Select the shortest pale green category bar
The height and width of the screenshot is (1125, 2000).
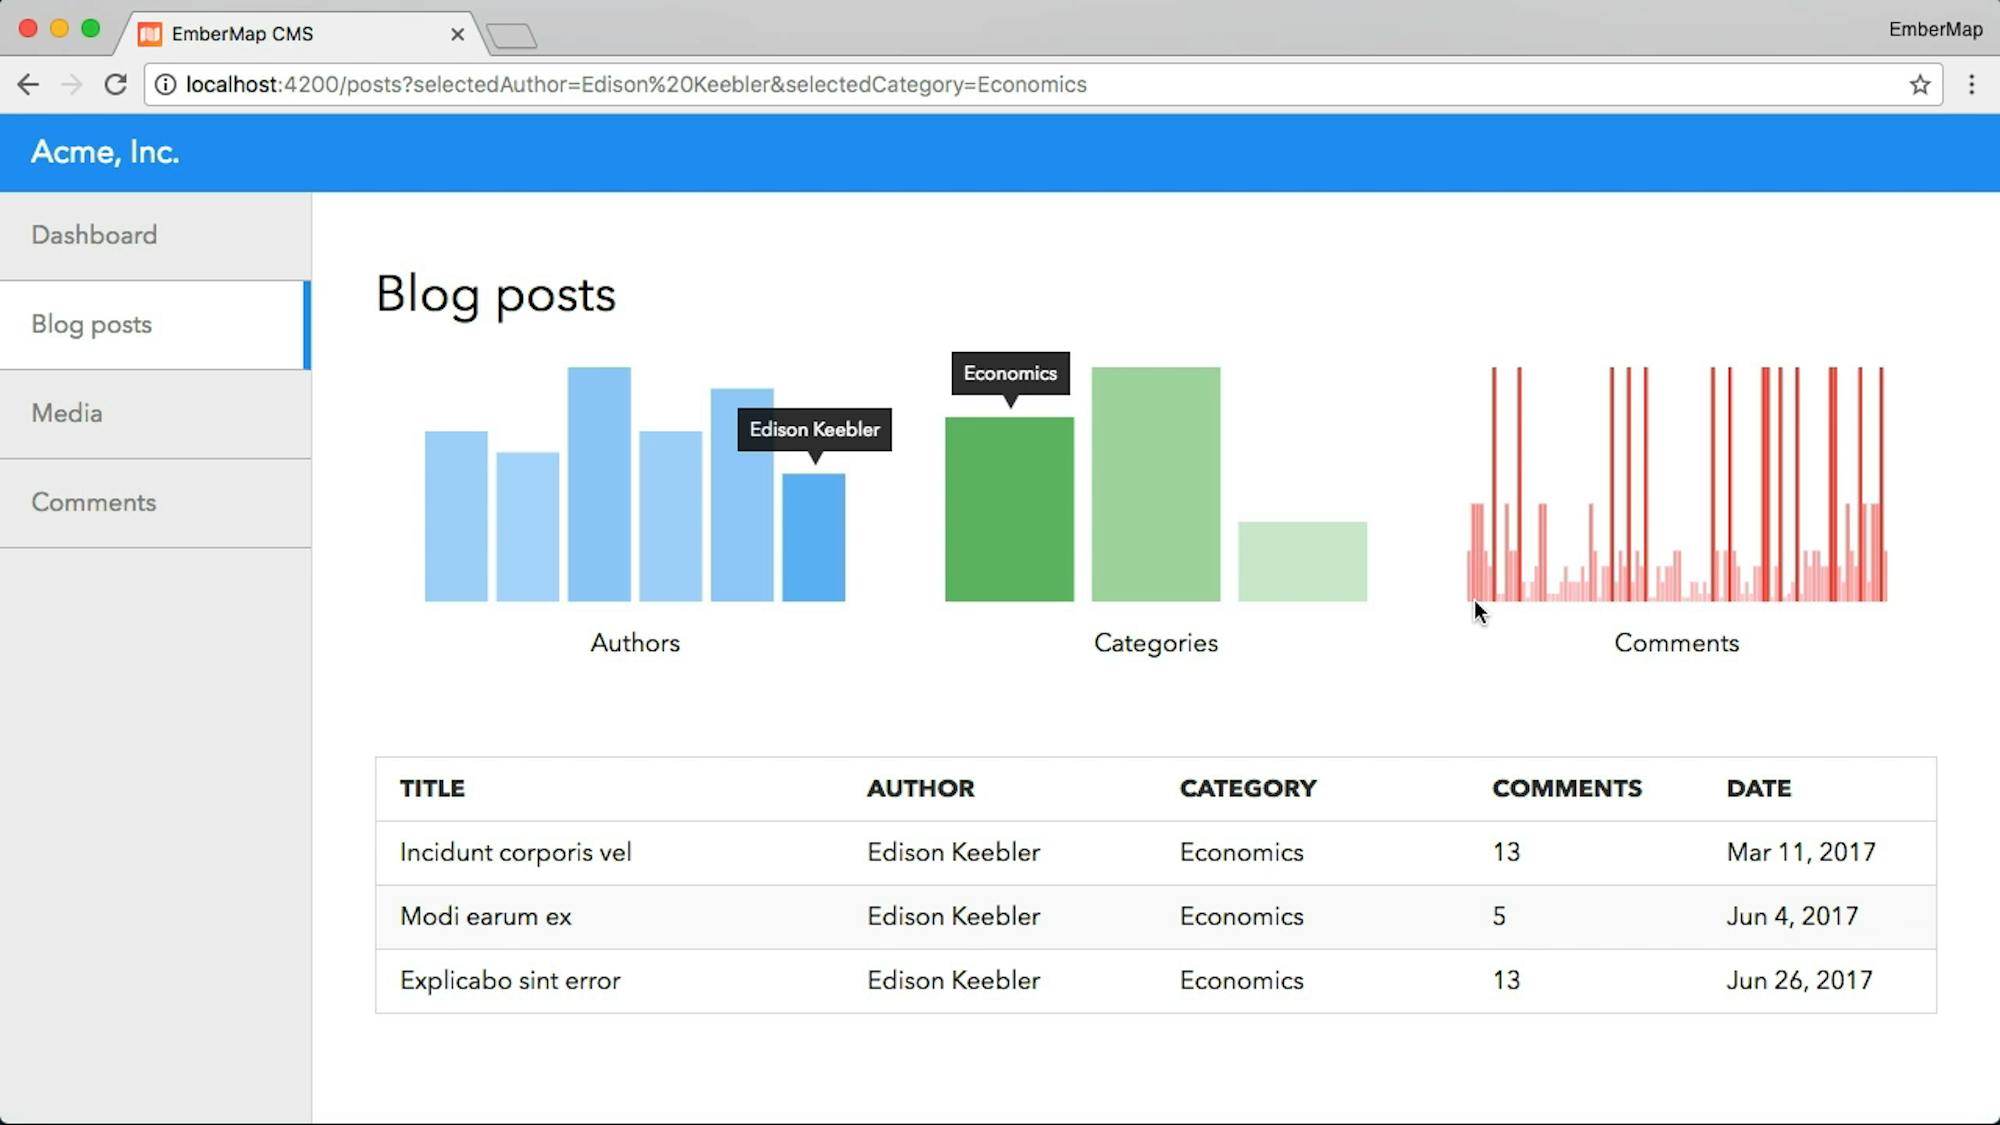1302,561
